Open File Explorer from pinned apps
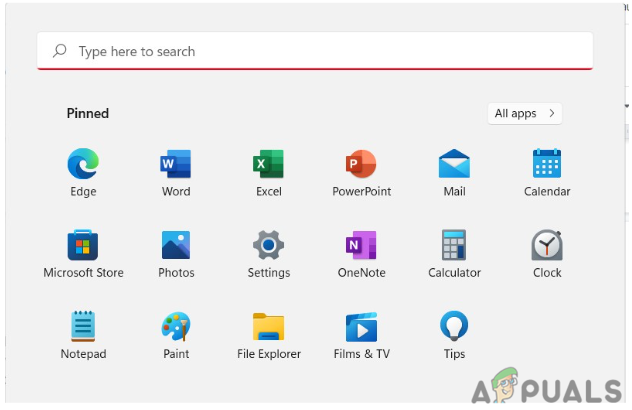 tap(268, 327)
